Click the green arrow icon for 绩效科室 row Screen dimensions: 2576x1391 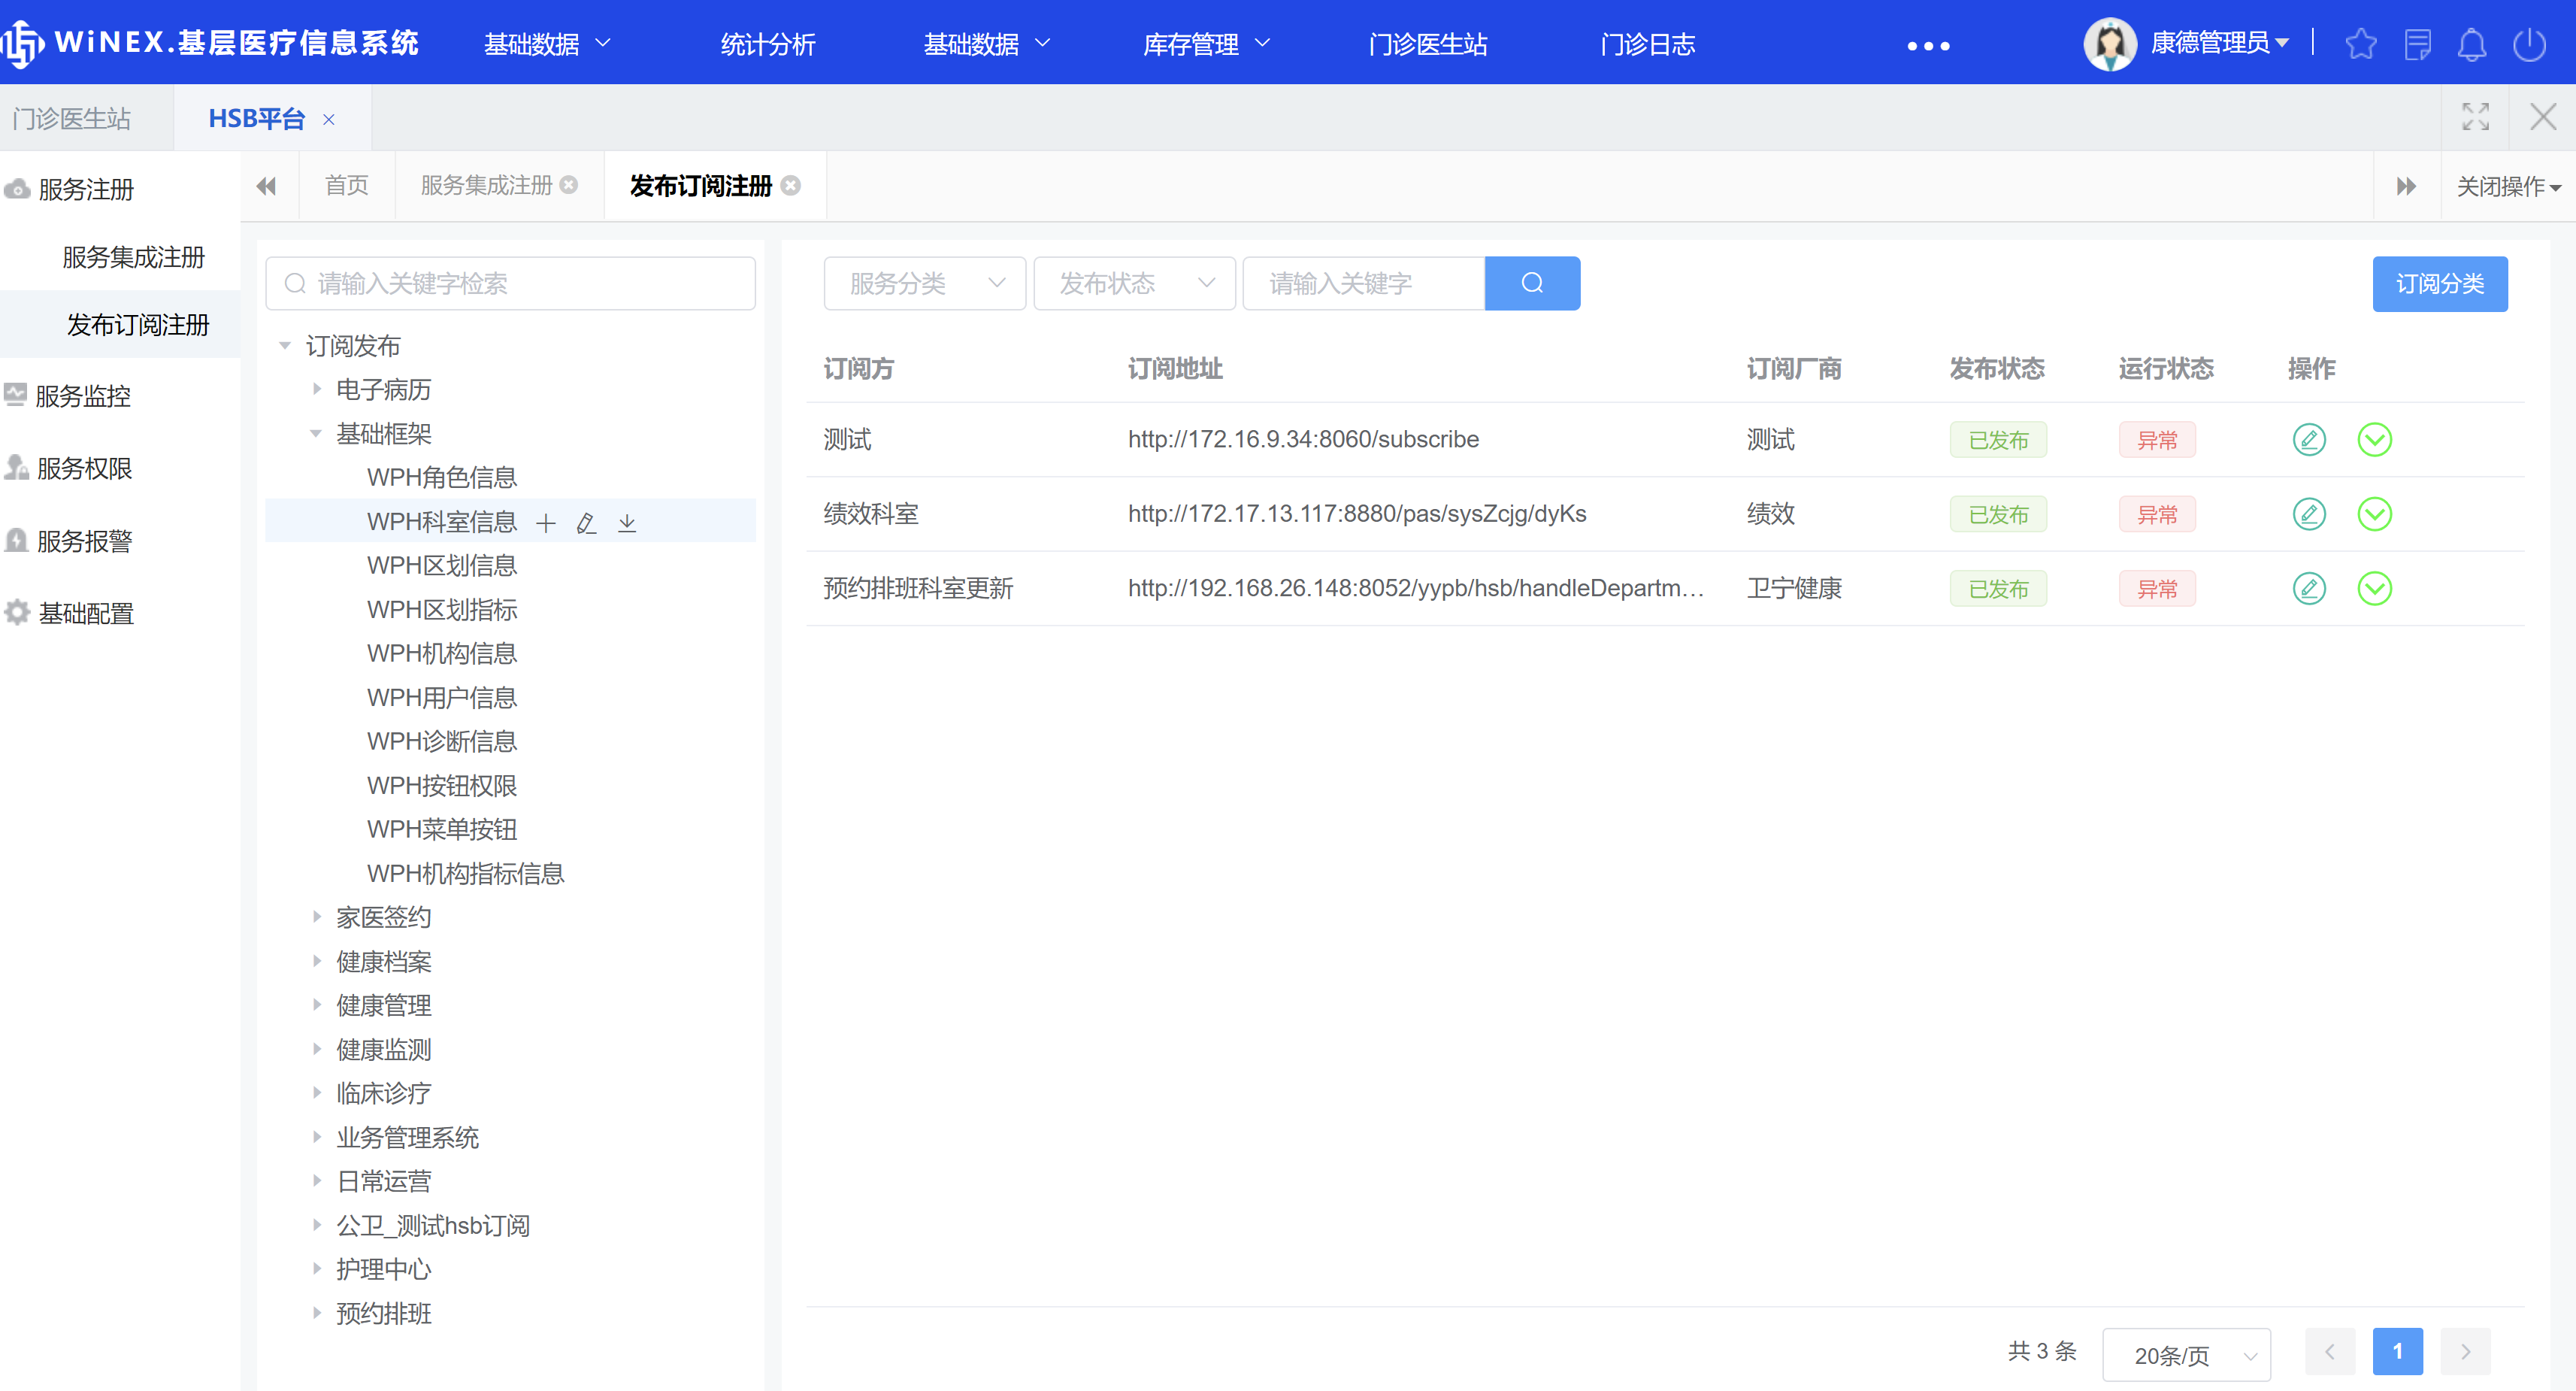(2374, 514)
